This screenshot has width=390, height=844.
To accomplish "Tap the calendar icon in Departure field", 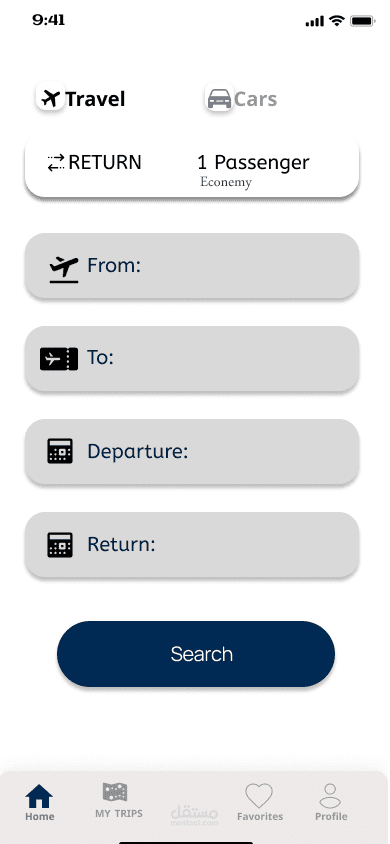I will (60, 451).
